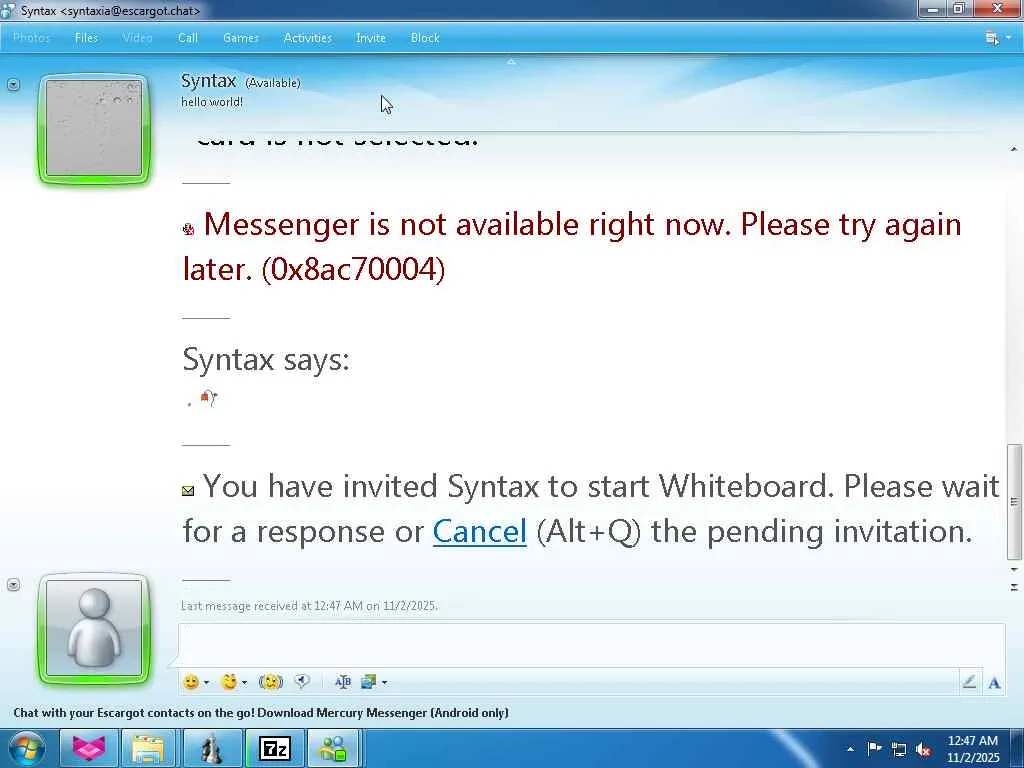Open the Messenger taskbar button

coord(332,748)
